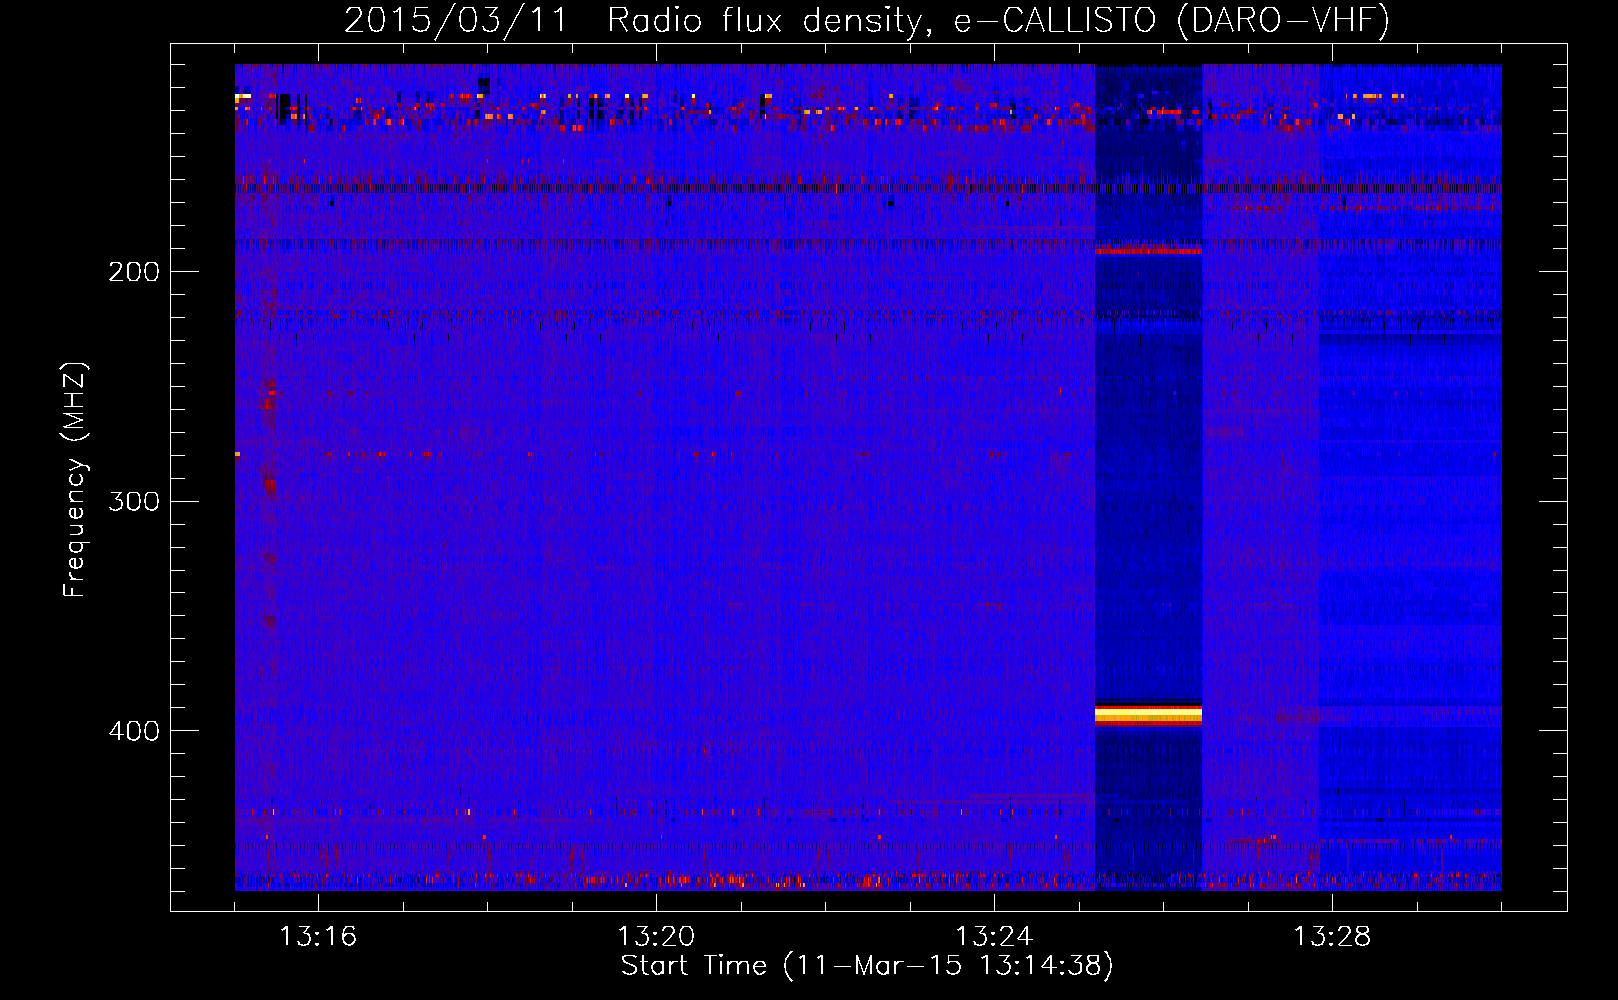1618x1000 pixels.
Task: Click the "Start Time (11-Mar-15 13:14:38)" label
Action: [x=867, y=966]
